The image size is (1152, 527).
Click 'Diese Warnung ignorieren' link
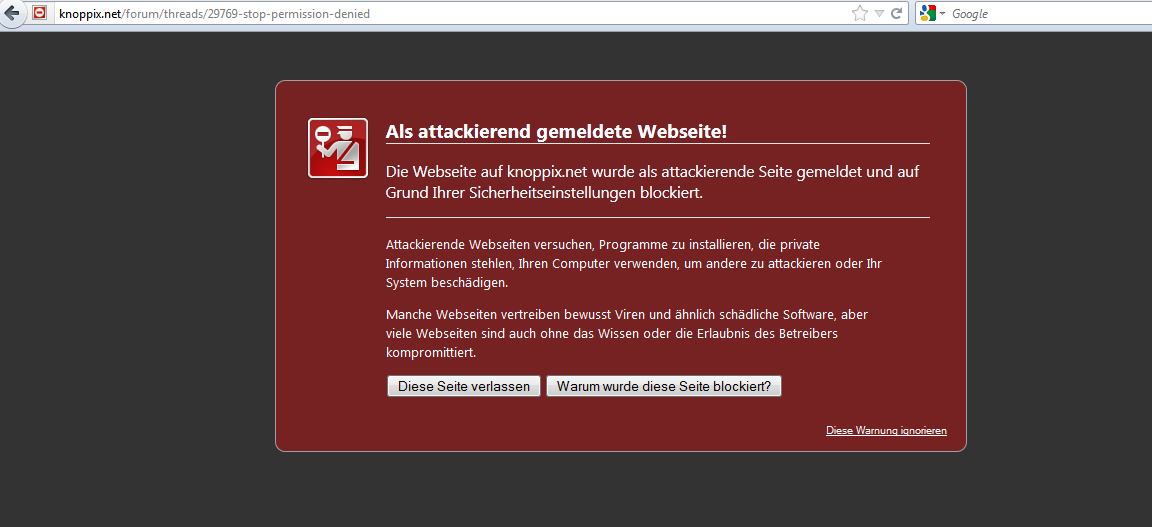point(886,431)
